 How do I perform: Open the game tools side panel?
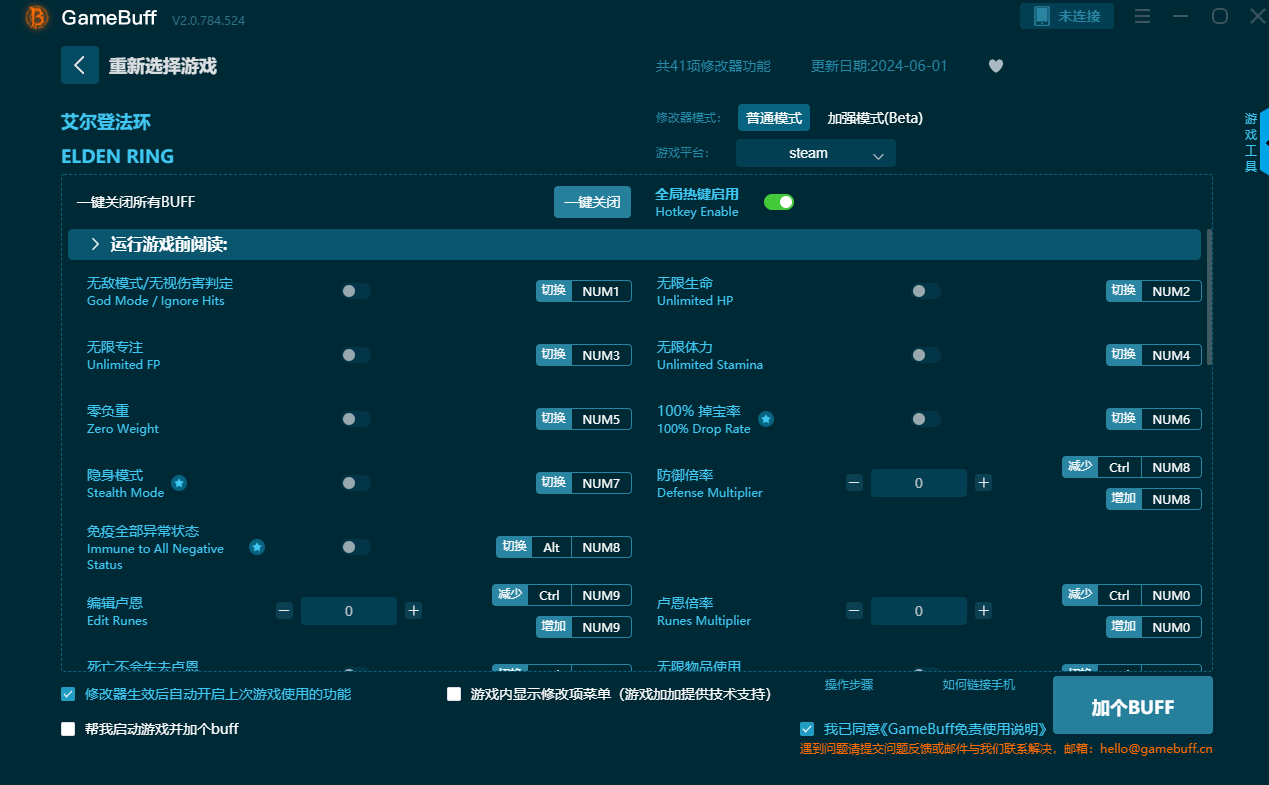pyautogui.click(x=1252, y=143)
